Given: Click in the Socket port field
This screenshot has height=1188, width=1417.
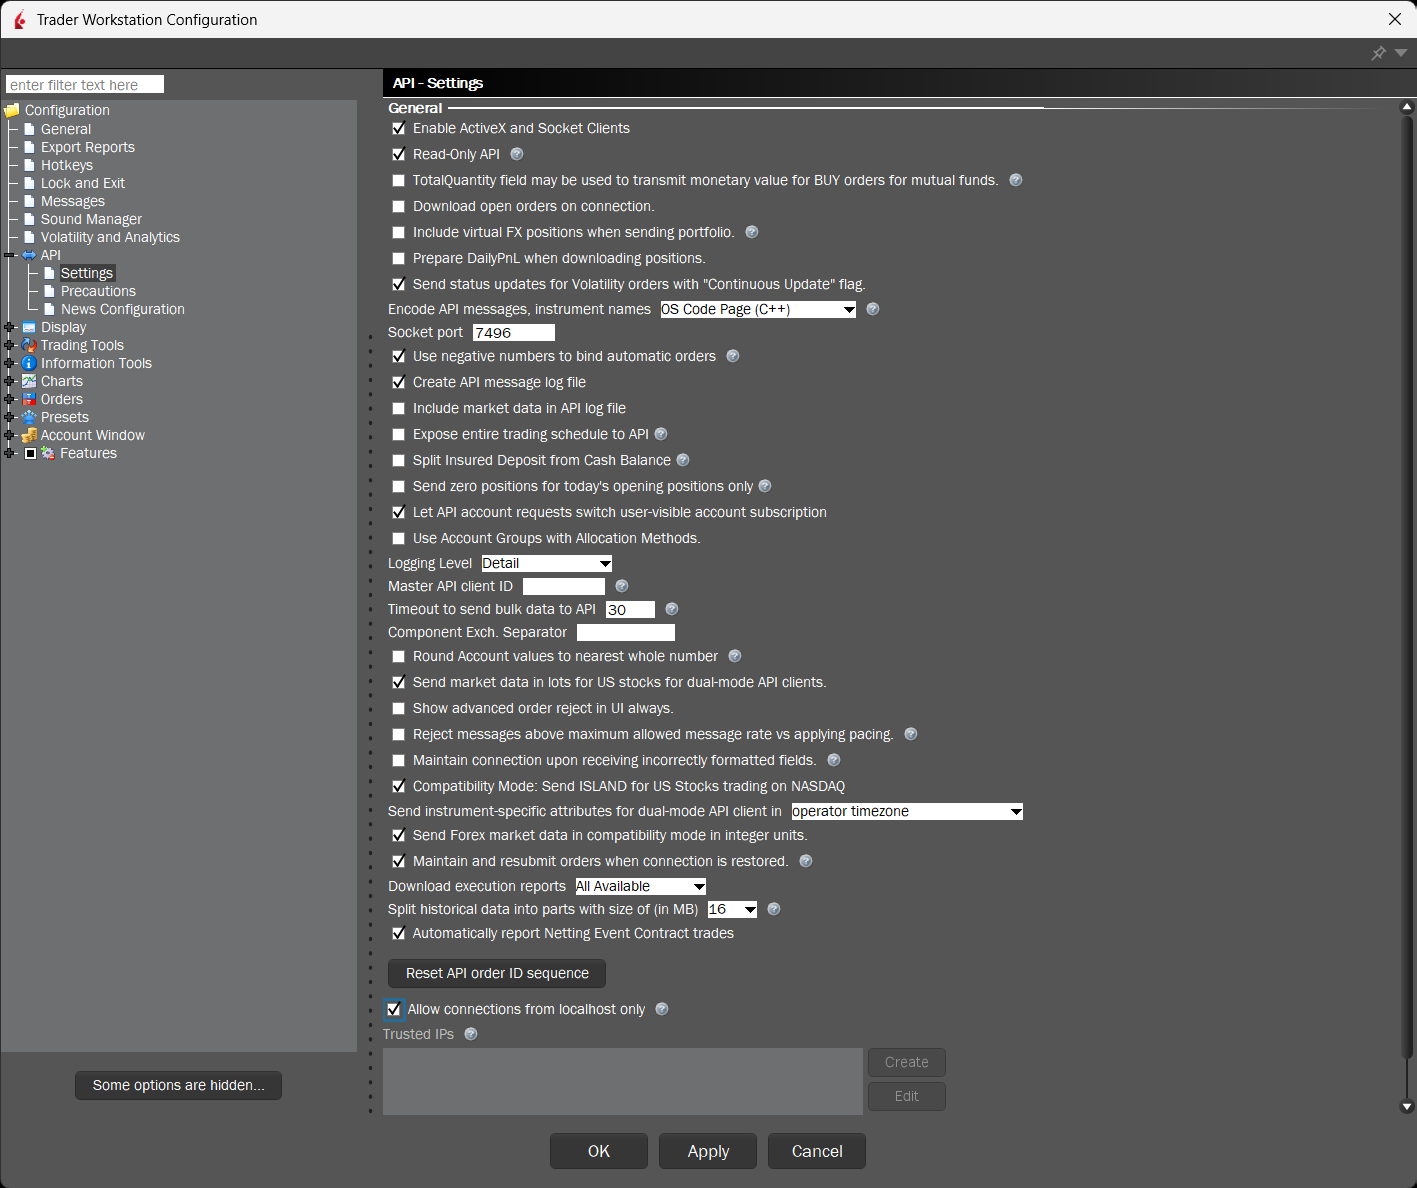Looking at the screenshot, I should tap(513, 332).
